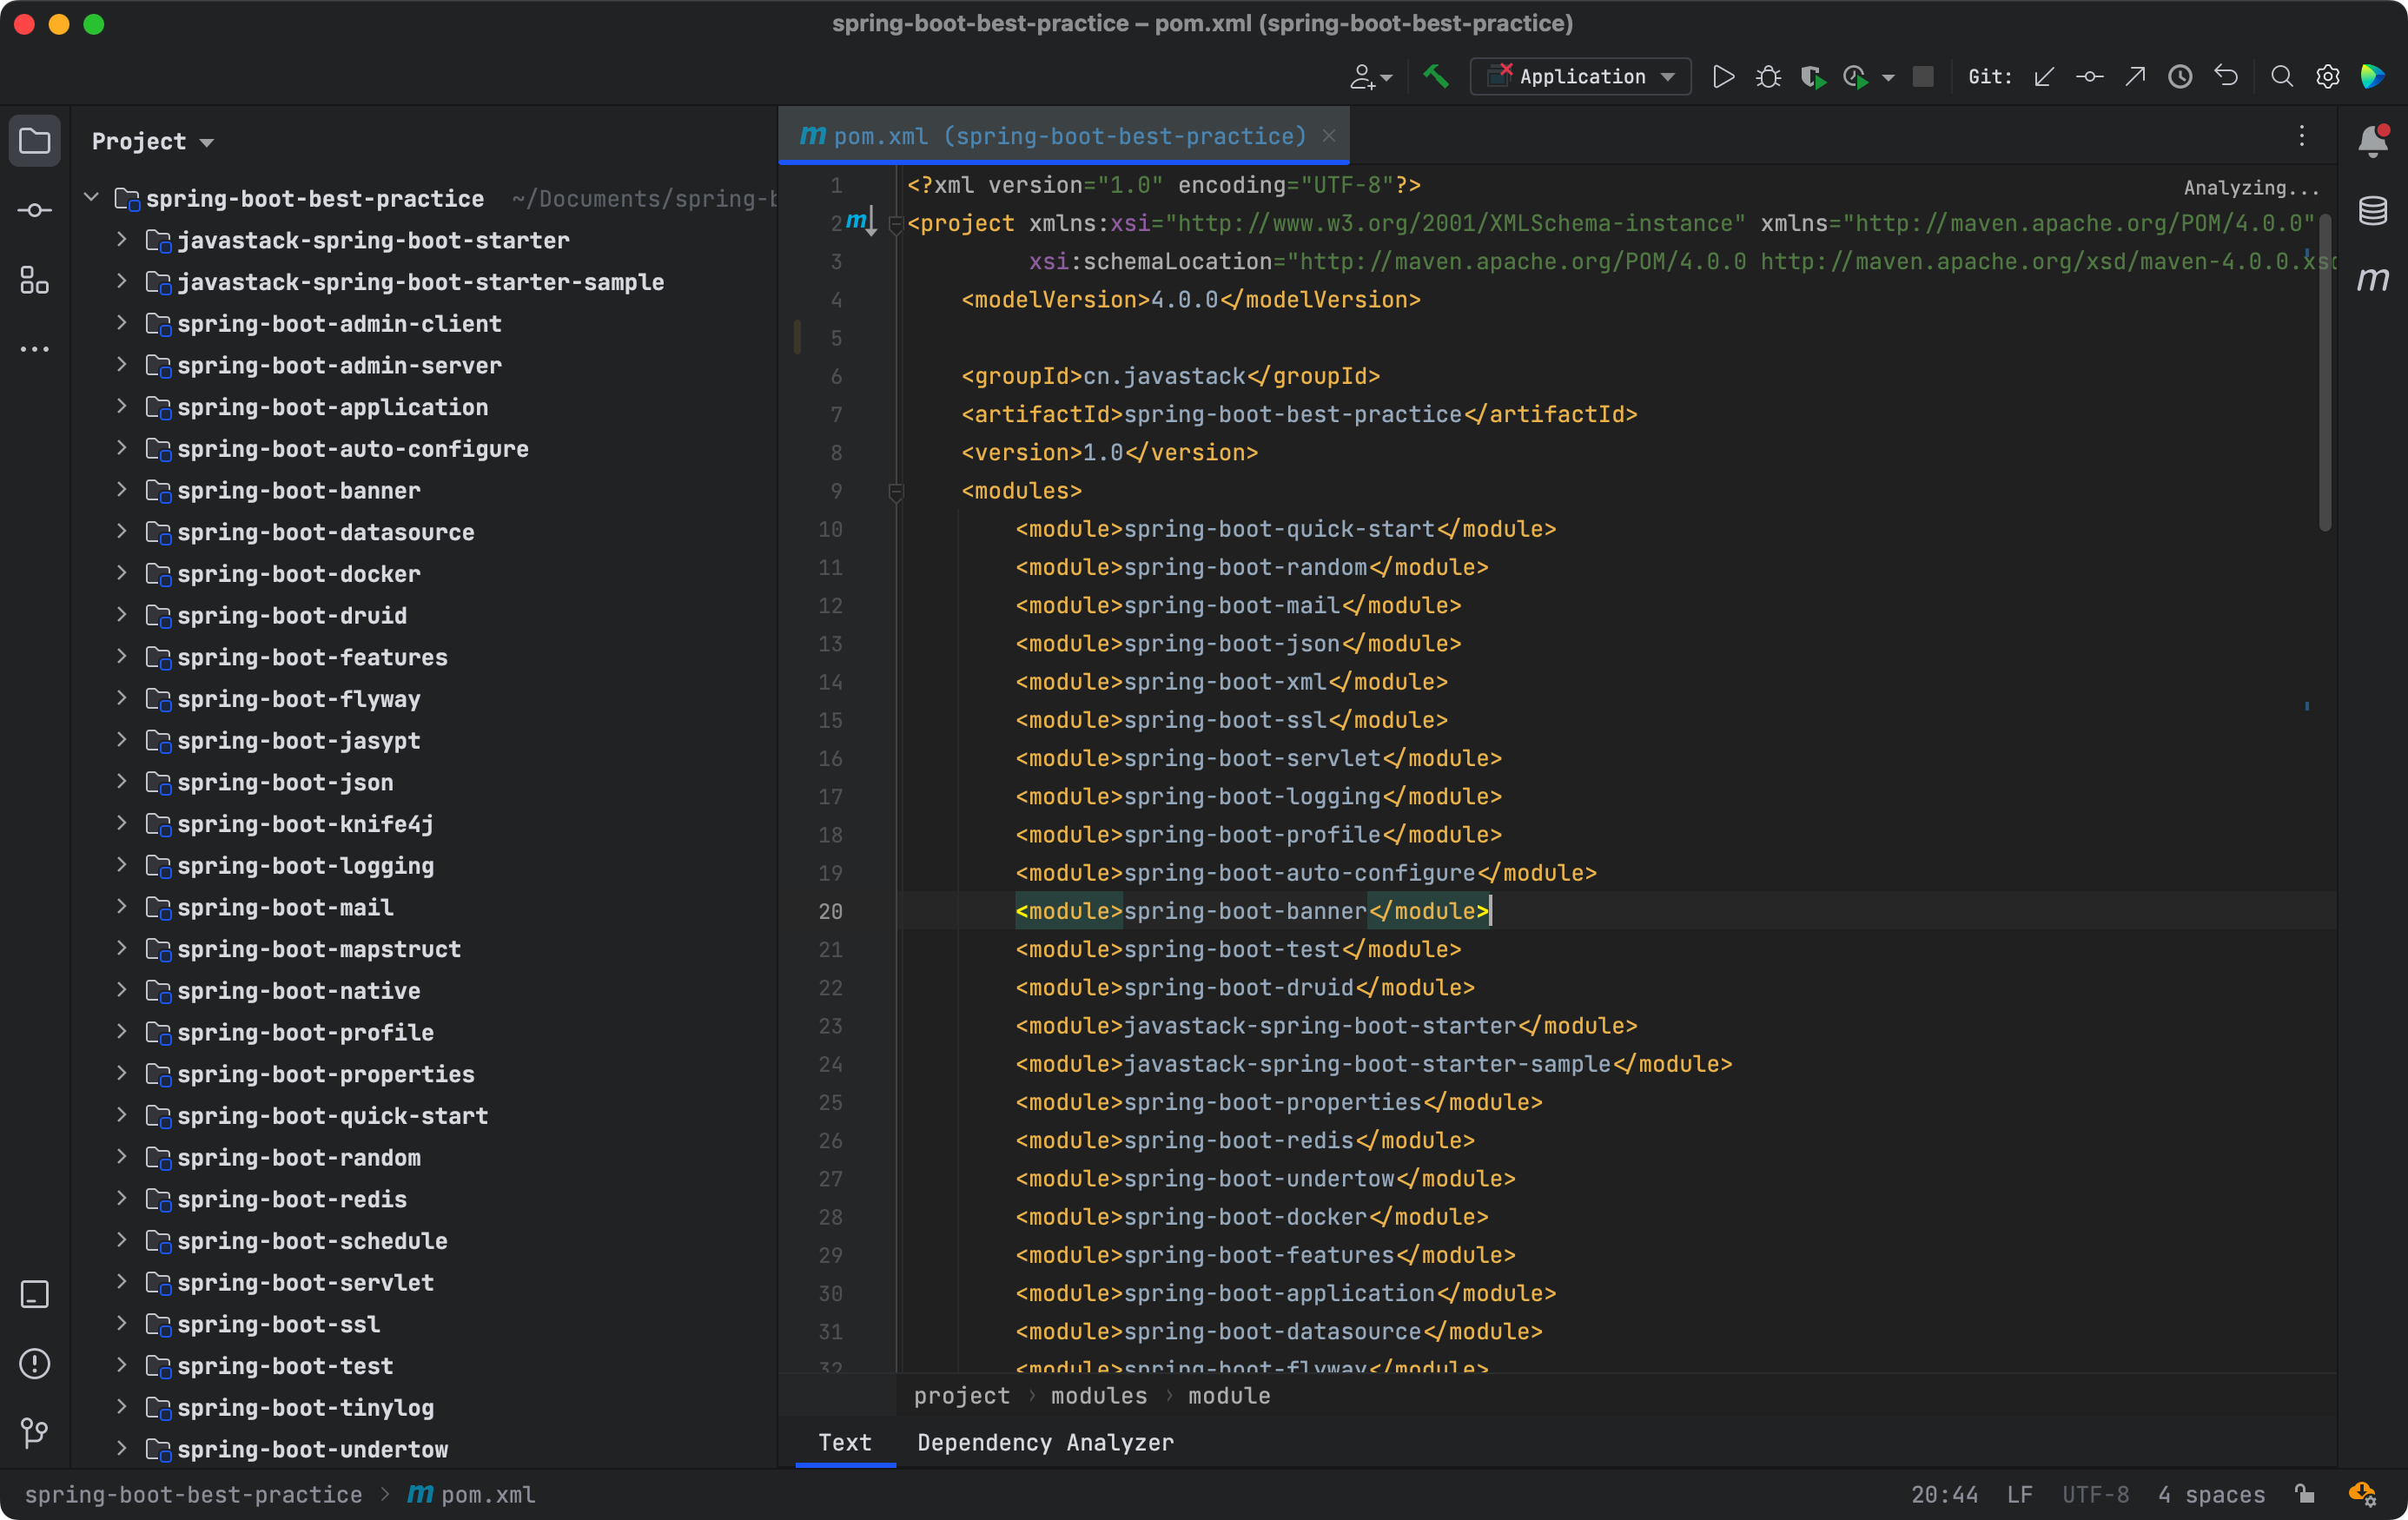This screenshot has height=1520, width=2408.
Task: Show Git history clock icon
Action: pyautogui.click(x=2181, y=77)
